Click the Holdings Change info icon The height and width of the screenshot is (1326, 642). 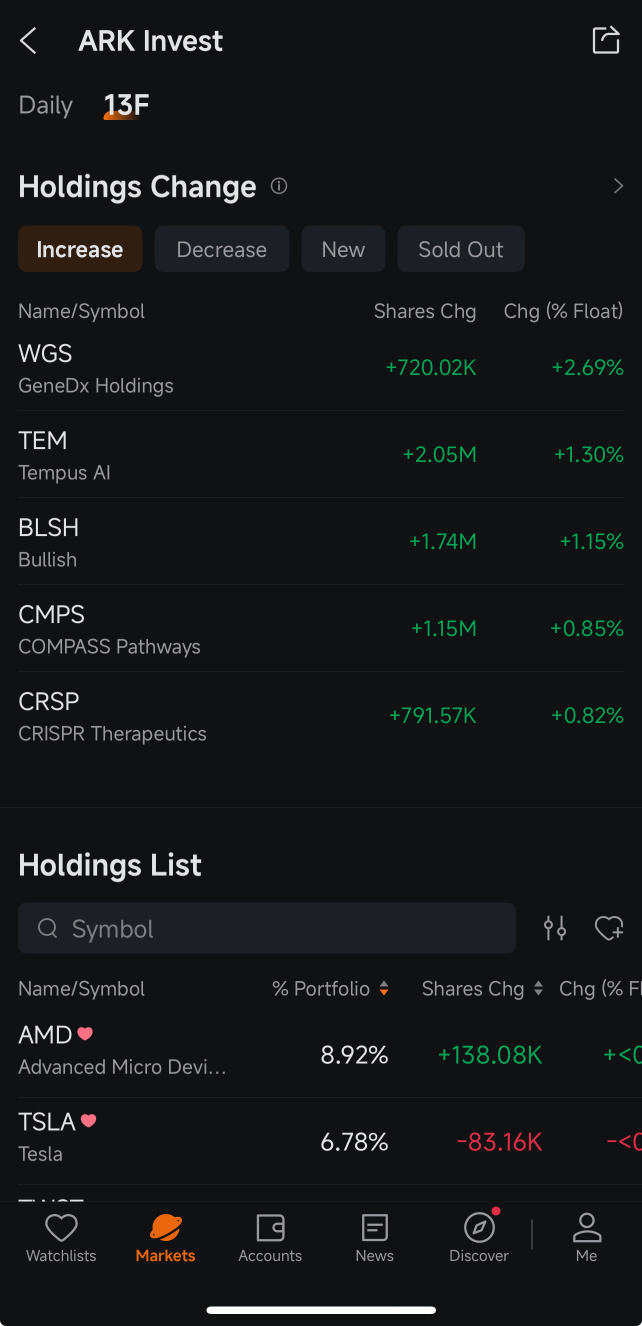[x=279, y=186]
